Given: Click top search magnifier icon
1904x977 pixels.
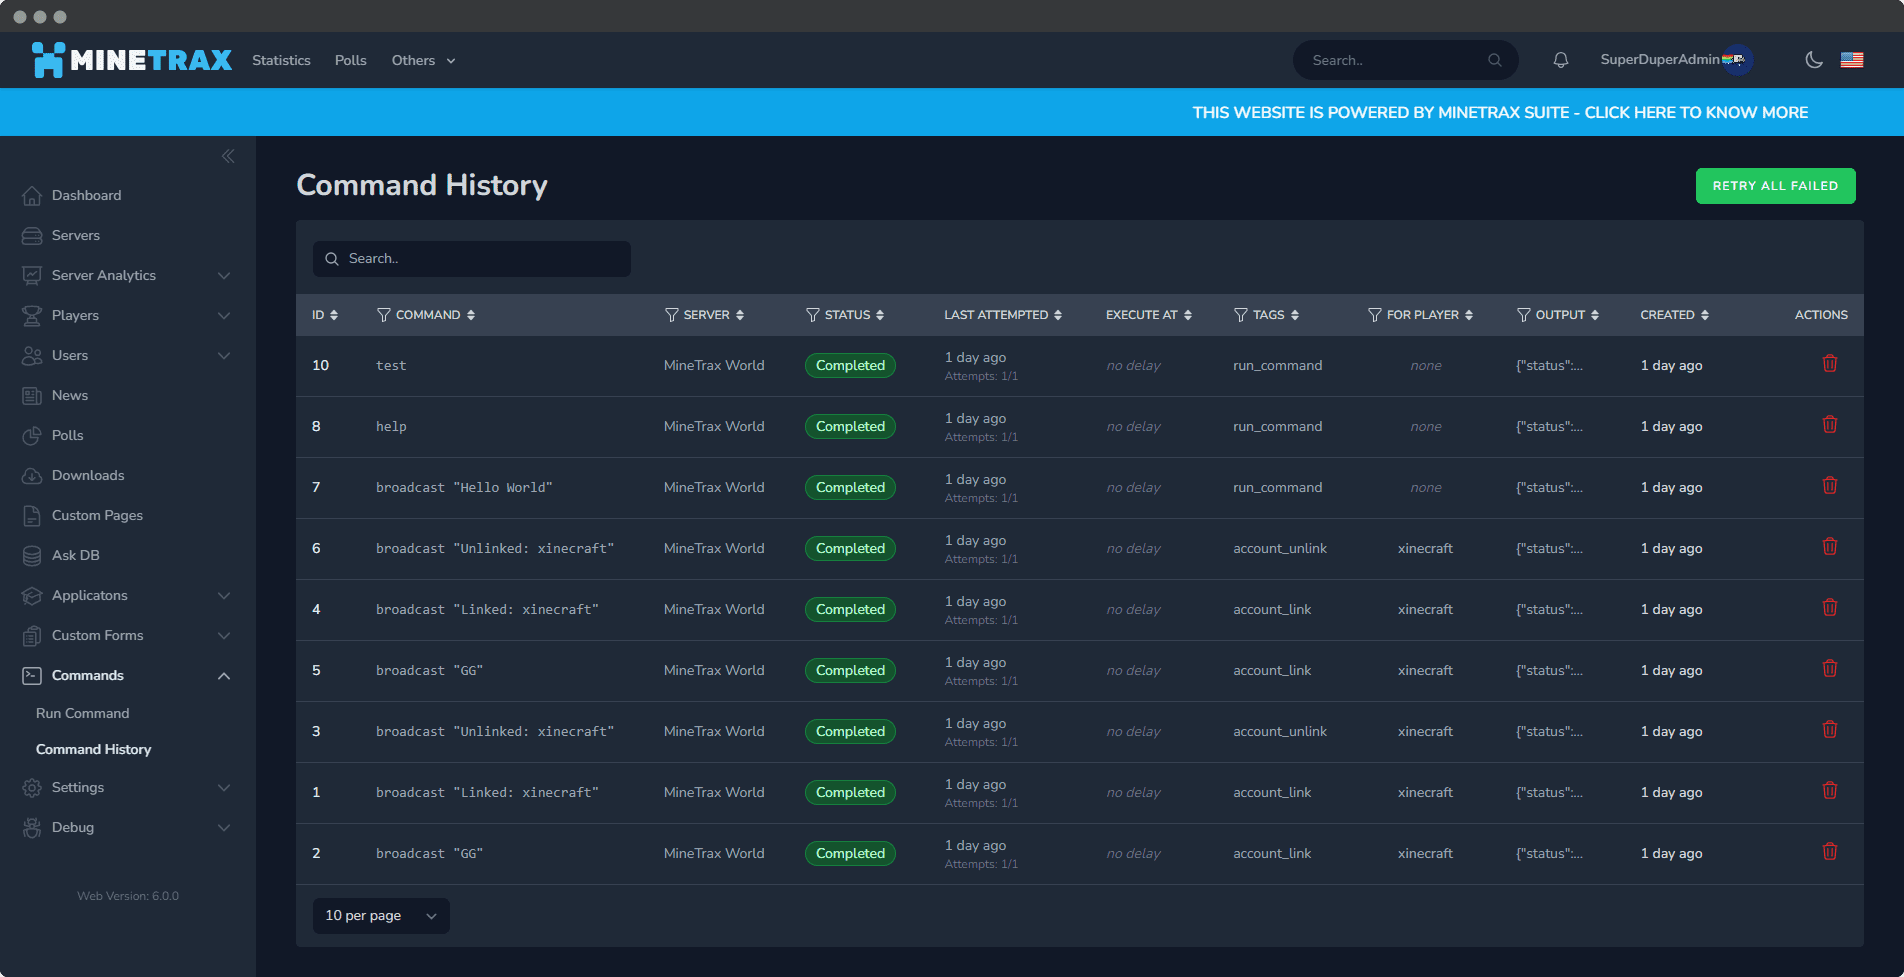Looking at the screenshot, I should click(1494, 60).
